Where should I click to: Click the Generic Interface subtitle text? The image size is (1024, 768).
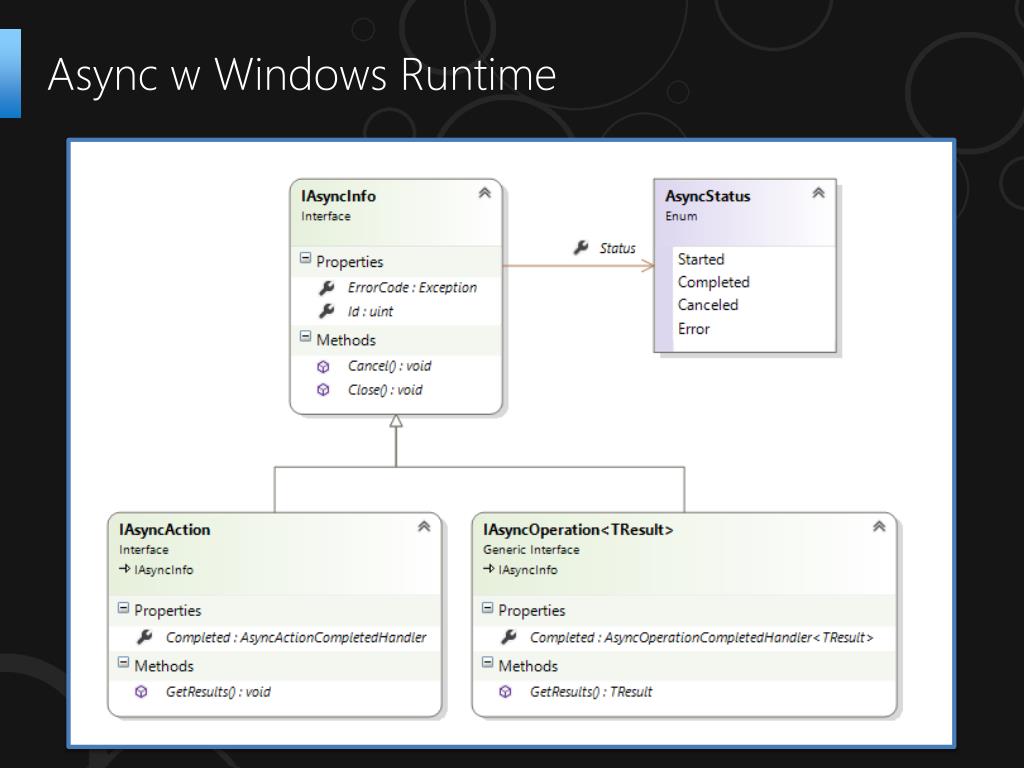point(531,550)
